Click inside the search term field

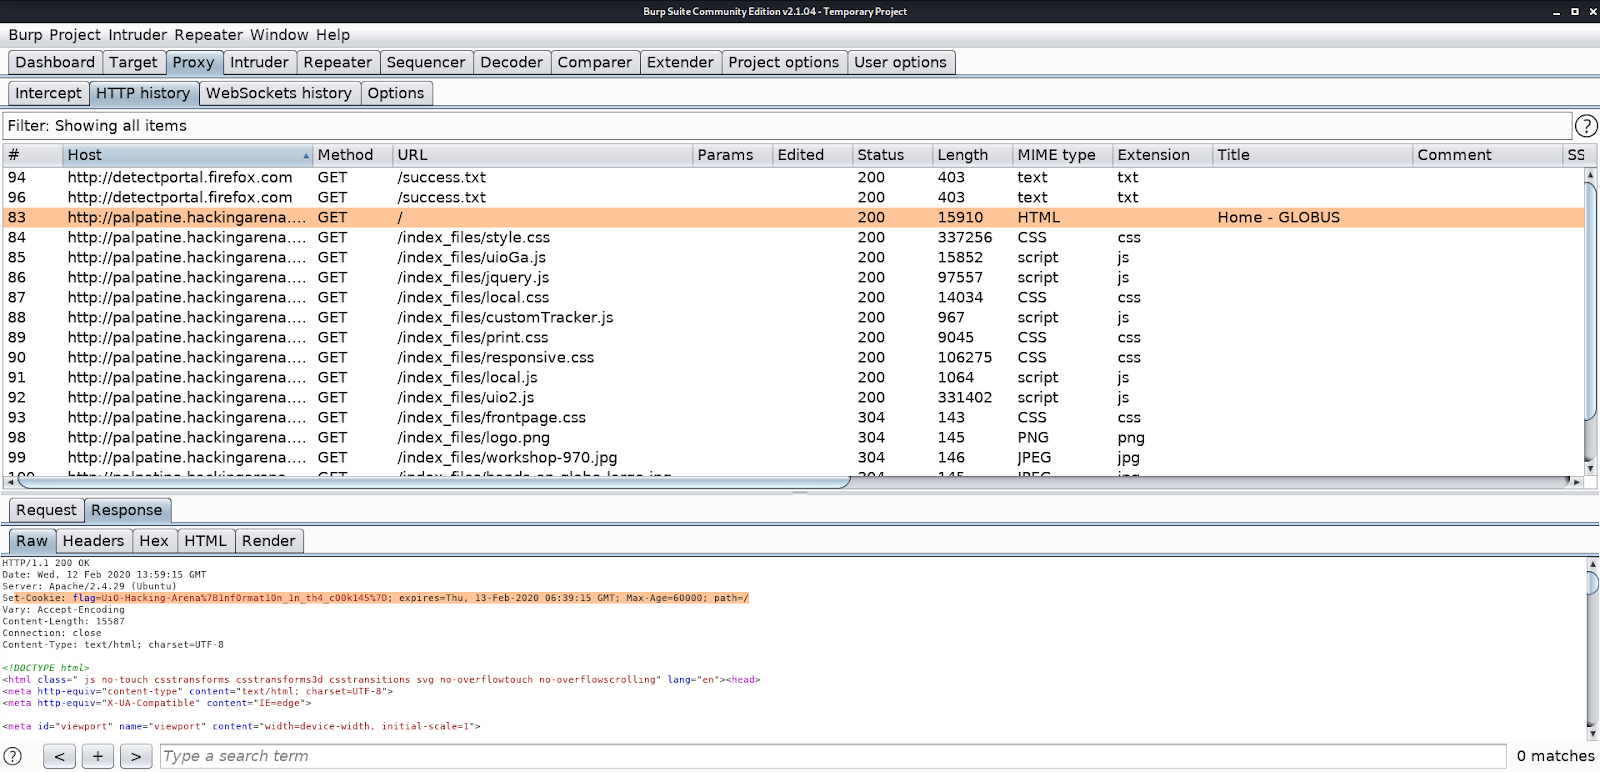833,756
